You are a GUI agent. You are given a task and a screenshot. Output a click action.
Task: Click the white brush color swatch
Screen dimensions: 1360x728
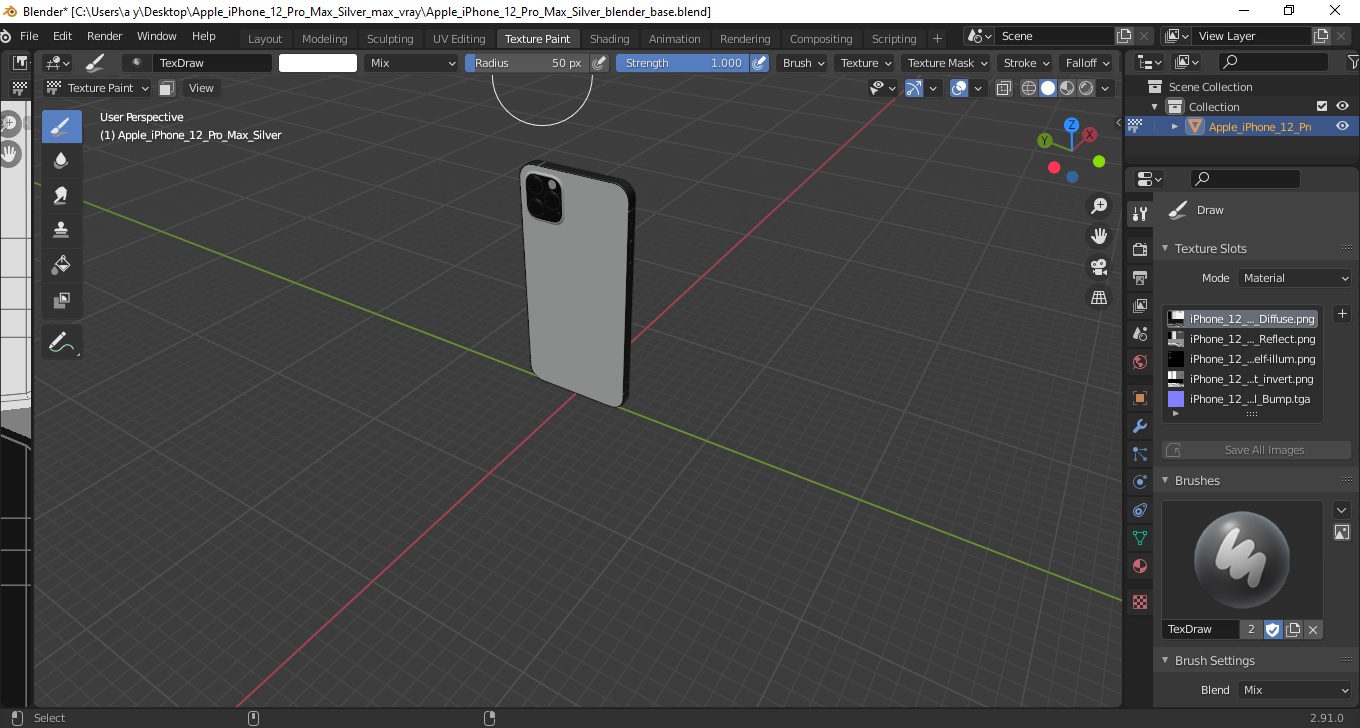(317, 63)
